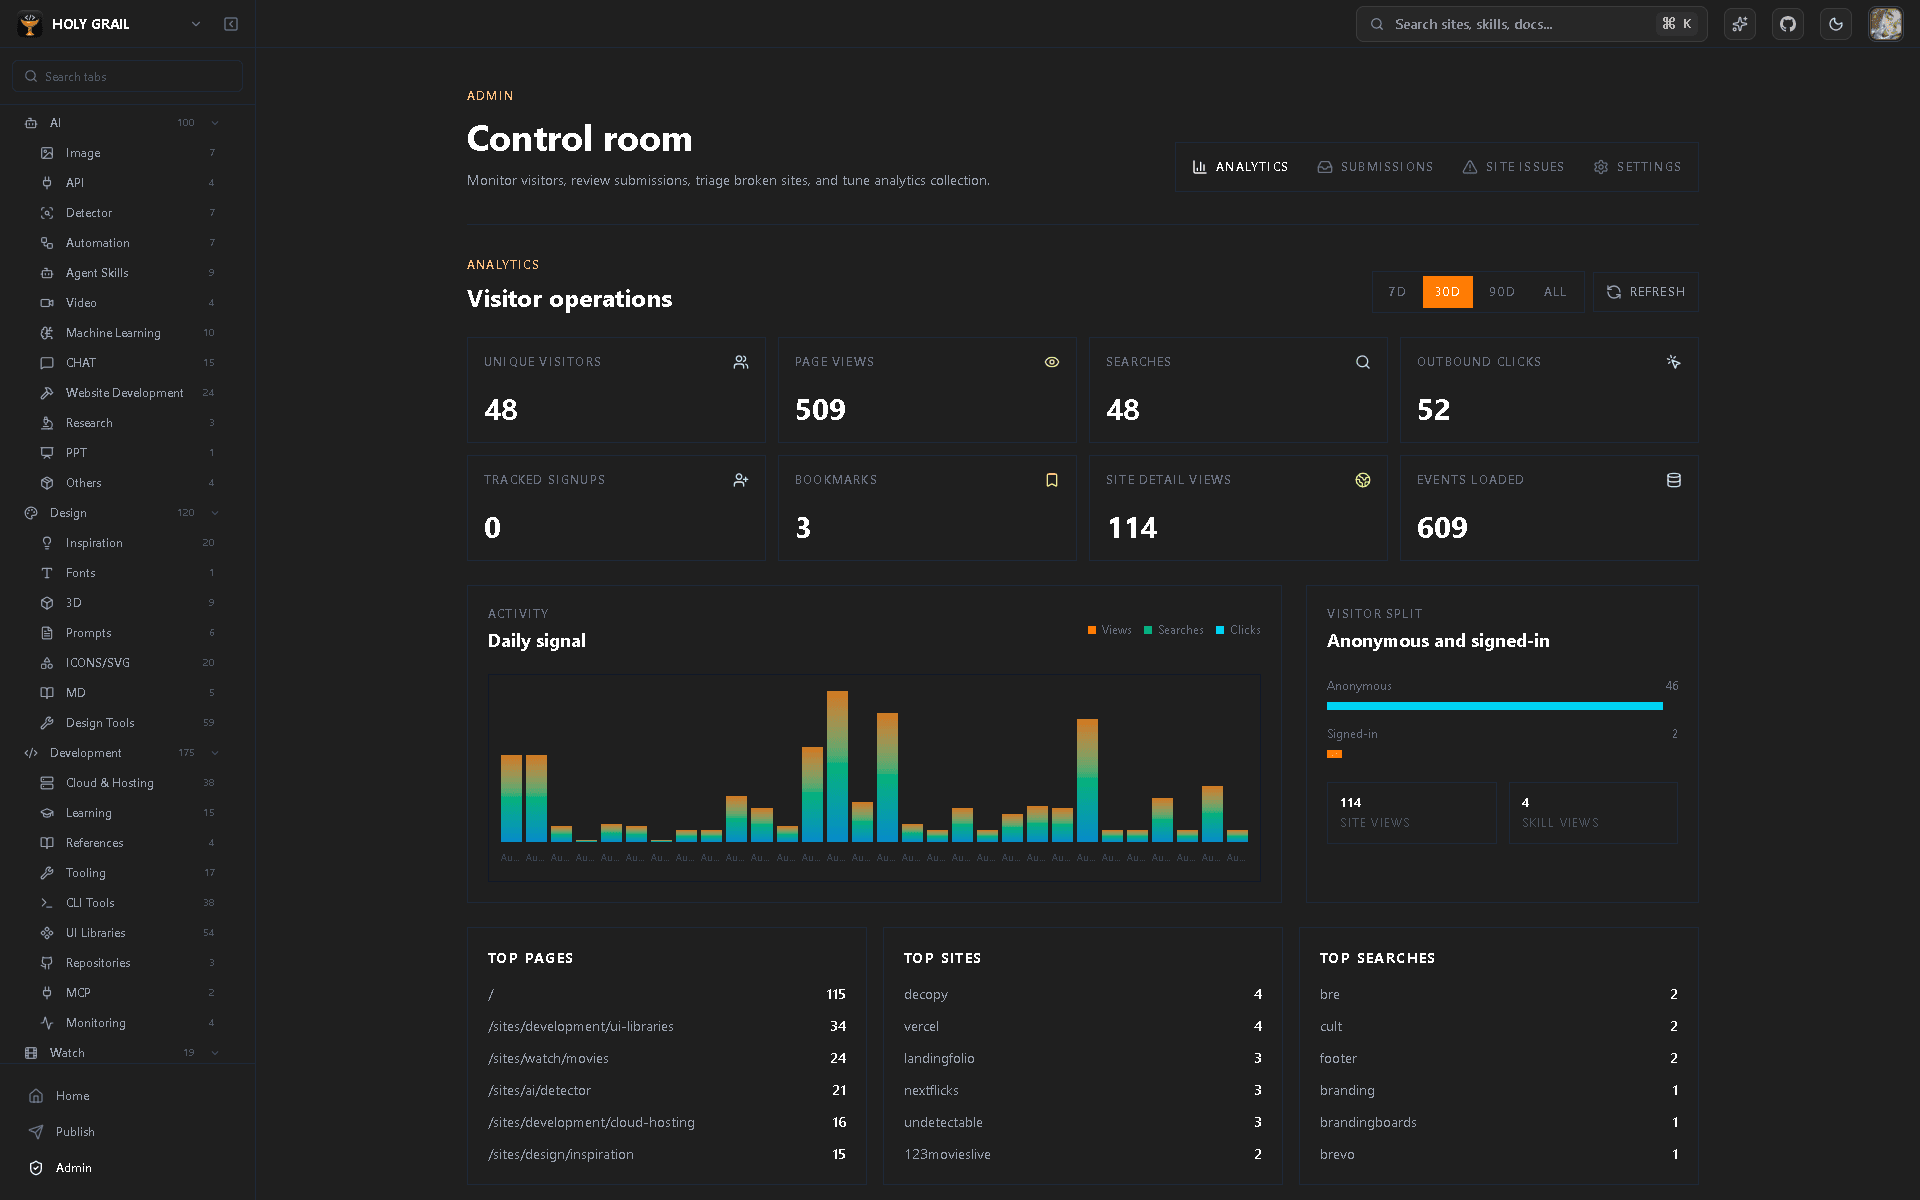
Task: Click the Outbound Clicks cursor icon
Action: click(1674, 362)
